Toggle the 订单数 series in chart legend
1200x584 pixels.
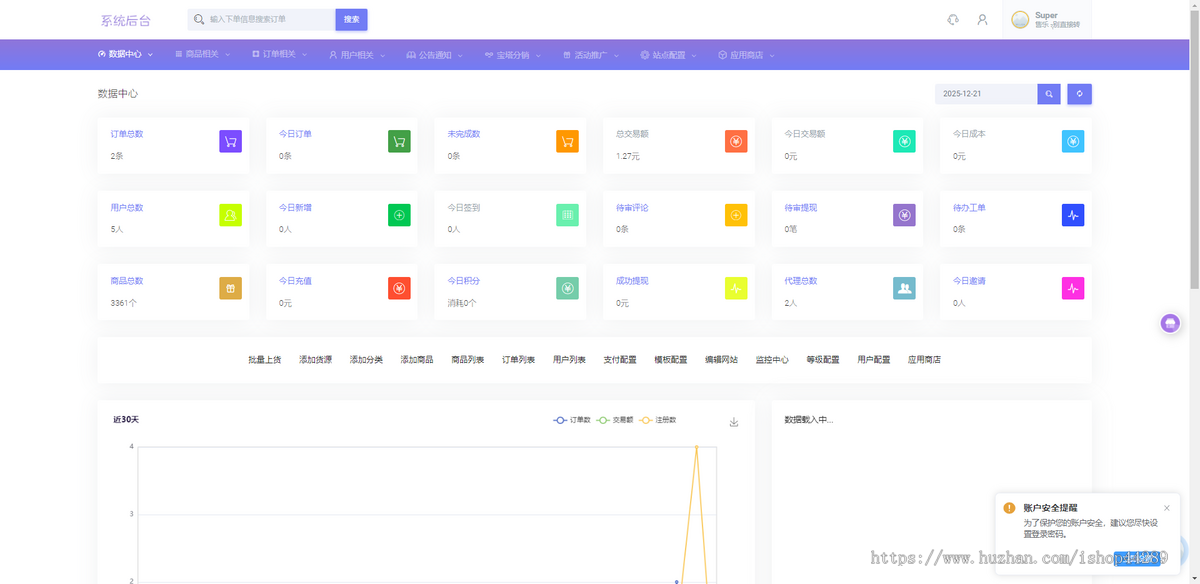pyautogui.click(x=572, y=420)
